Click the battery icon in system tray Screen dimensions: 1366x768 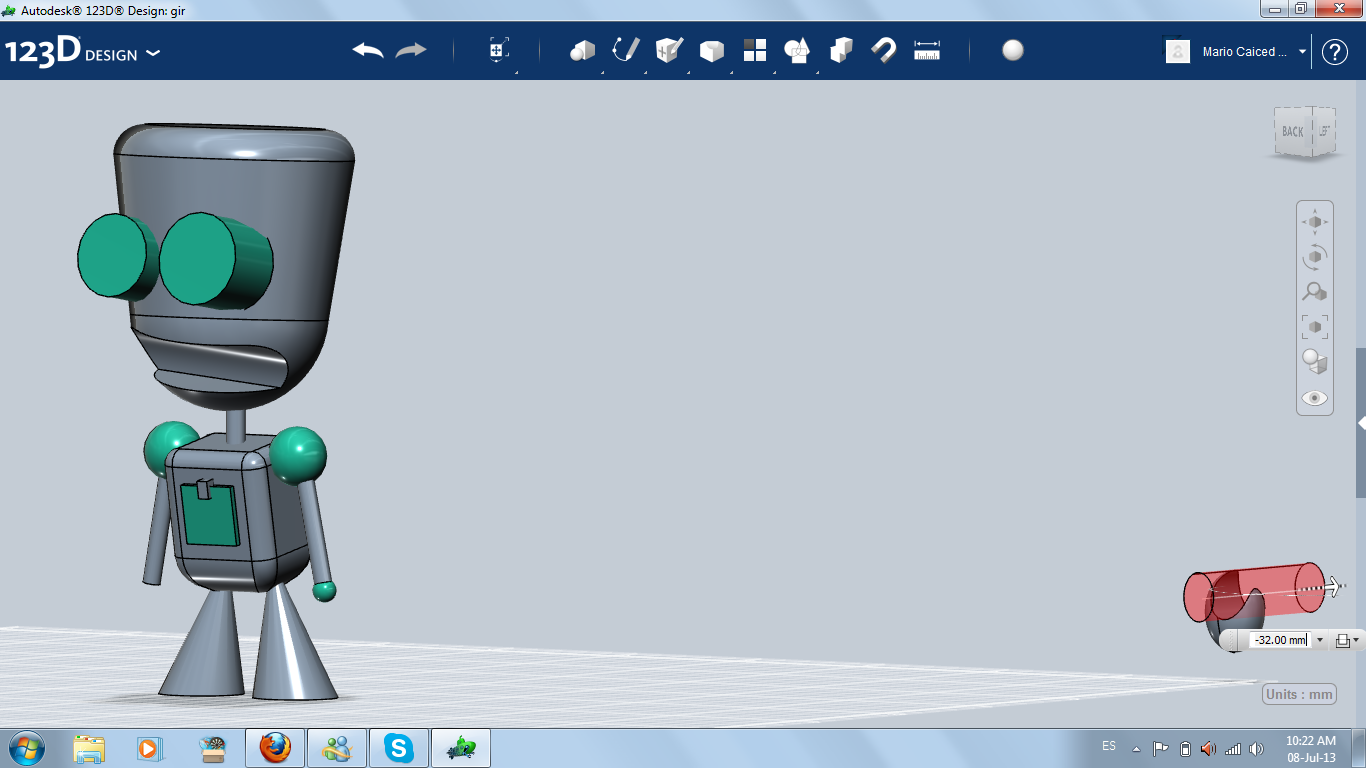pos(1185,748)
